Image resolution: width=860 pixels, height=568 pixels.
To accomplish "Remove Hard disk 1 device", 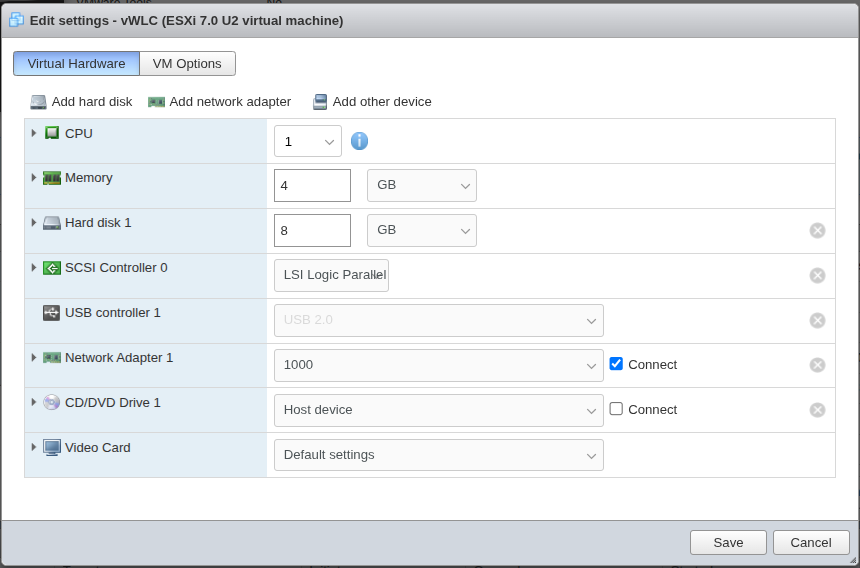I will 817,231.
